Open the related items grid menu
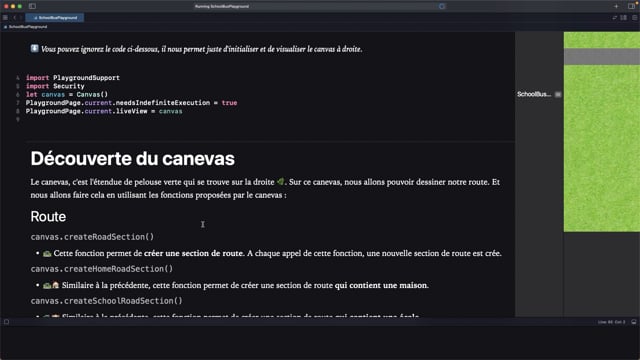This screenshot has width=640, height=360. [x=5, y=18]
